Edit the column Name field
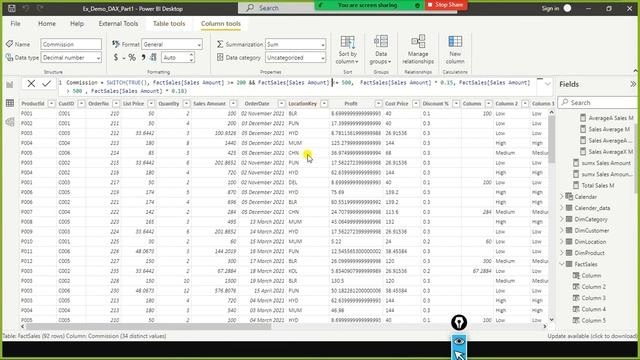Image resolution: width=640 pixels, height=360 pixels. pos(71,44)
